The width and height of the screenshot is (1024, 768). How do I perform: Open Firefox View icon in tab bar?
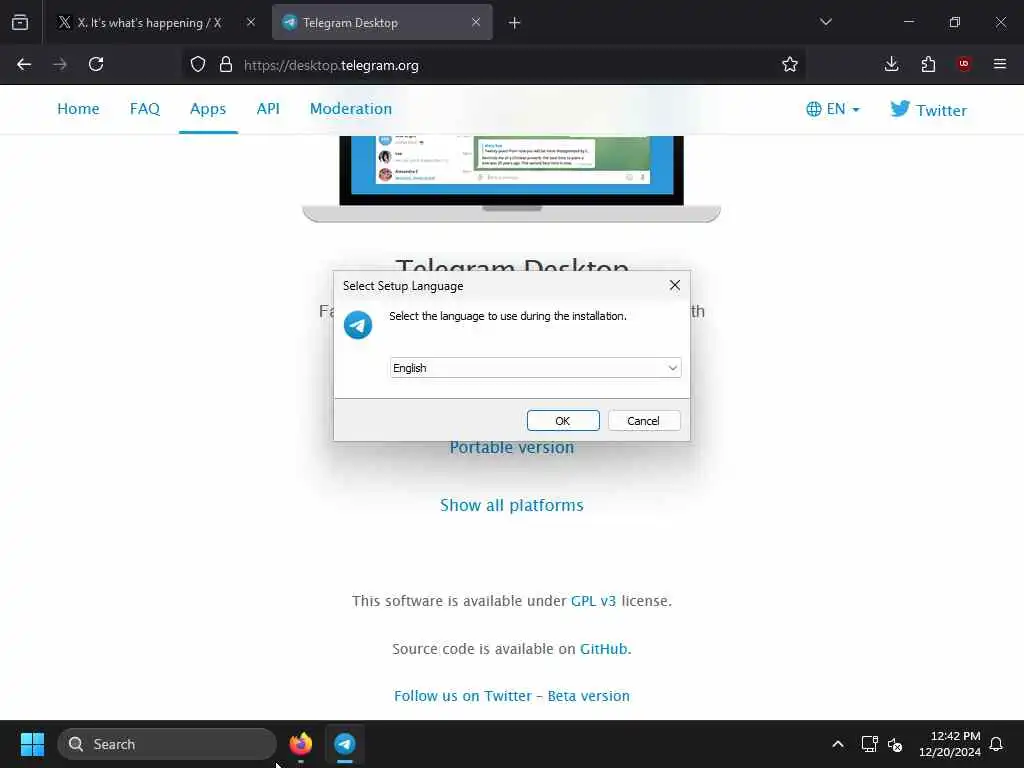coord(20,23)
